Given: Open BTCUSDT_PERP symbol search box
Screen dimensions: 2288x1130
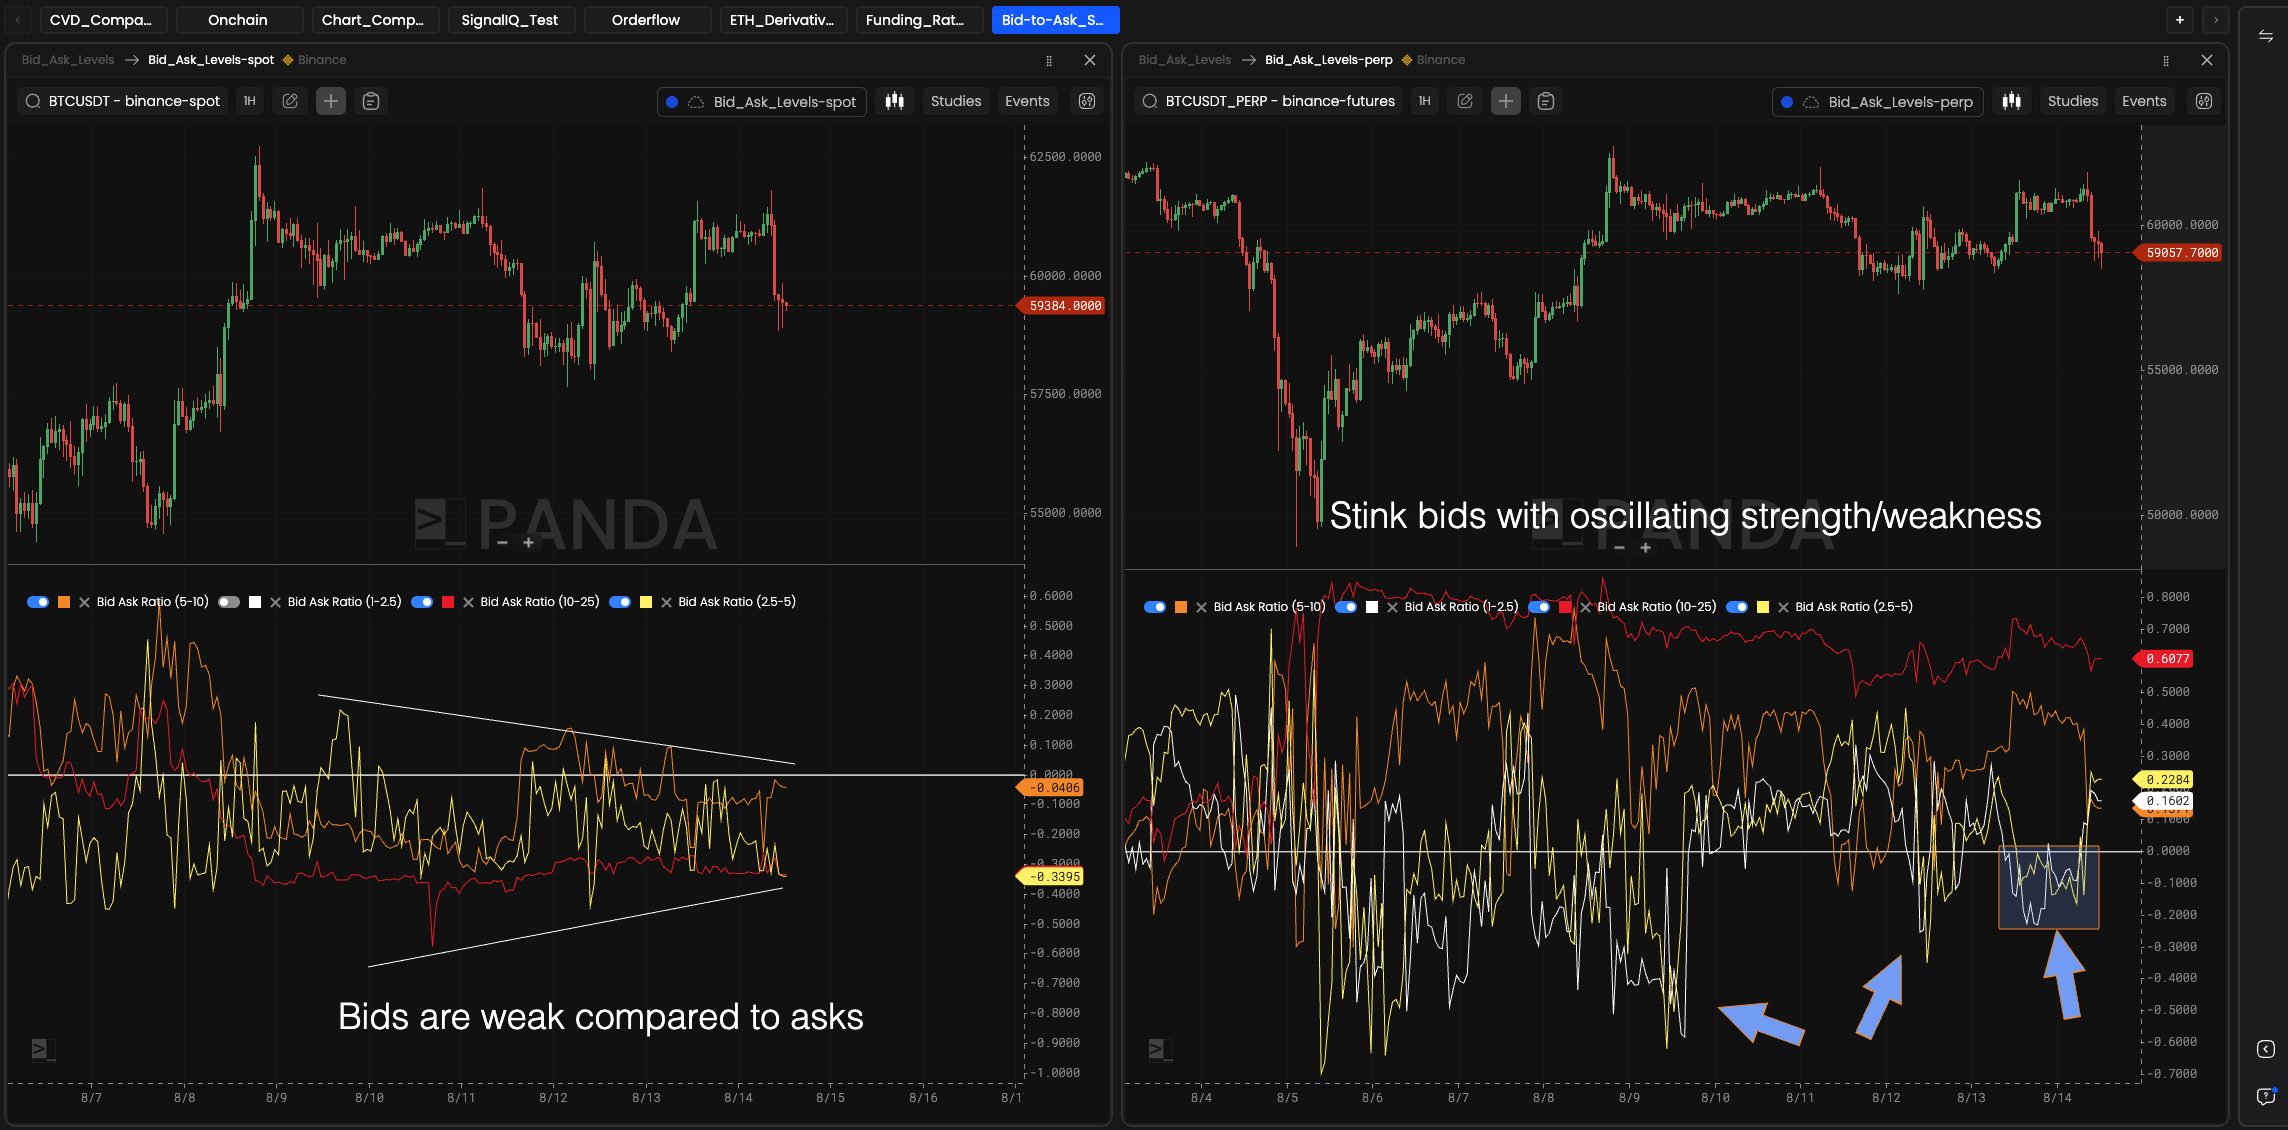Looking at the screenshot, I should point(1270,101).
